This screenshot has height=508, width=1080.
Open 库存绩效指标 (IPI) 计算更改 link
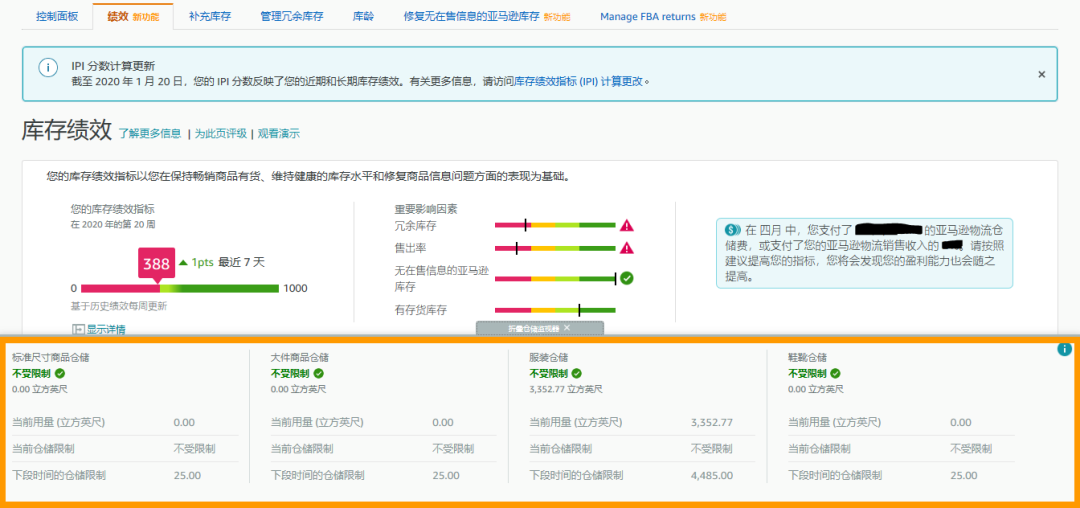(x=579, y=81)
